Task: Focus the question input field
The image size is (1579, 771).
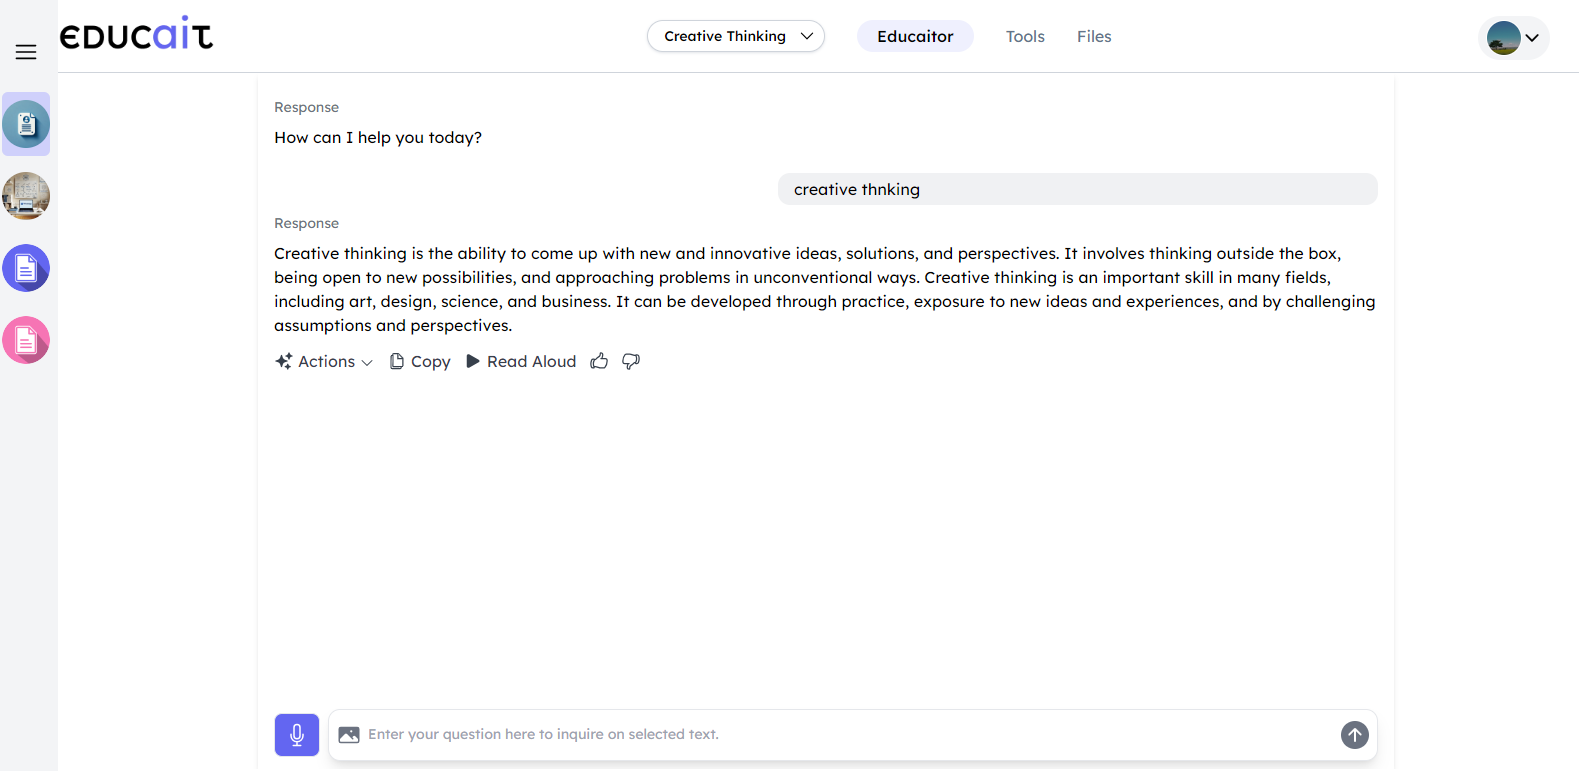Action: [840, 735]
